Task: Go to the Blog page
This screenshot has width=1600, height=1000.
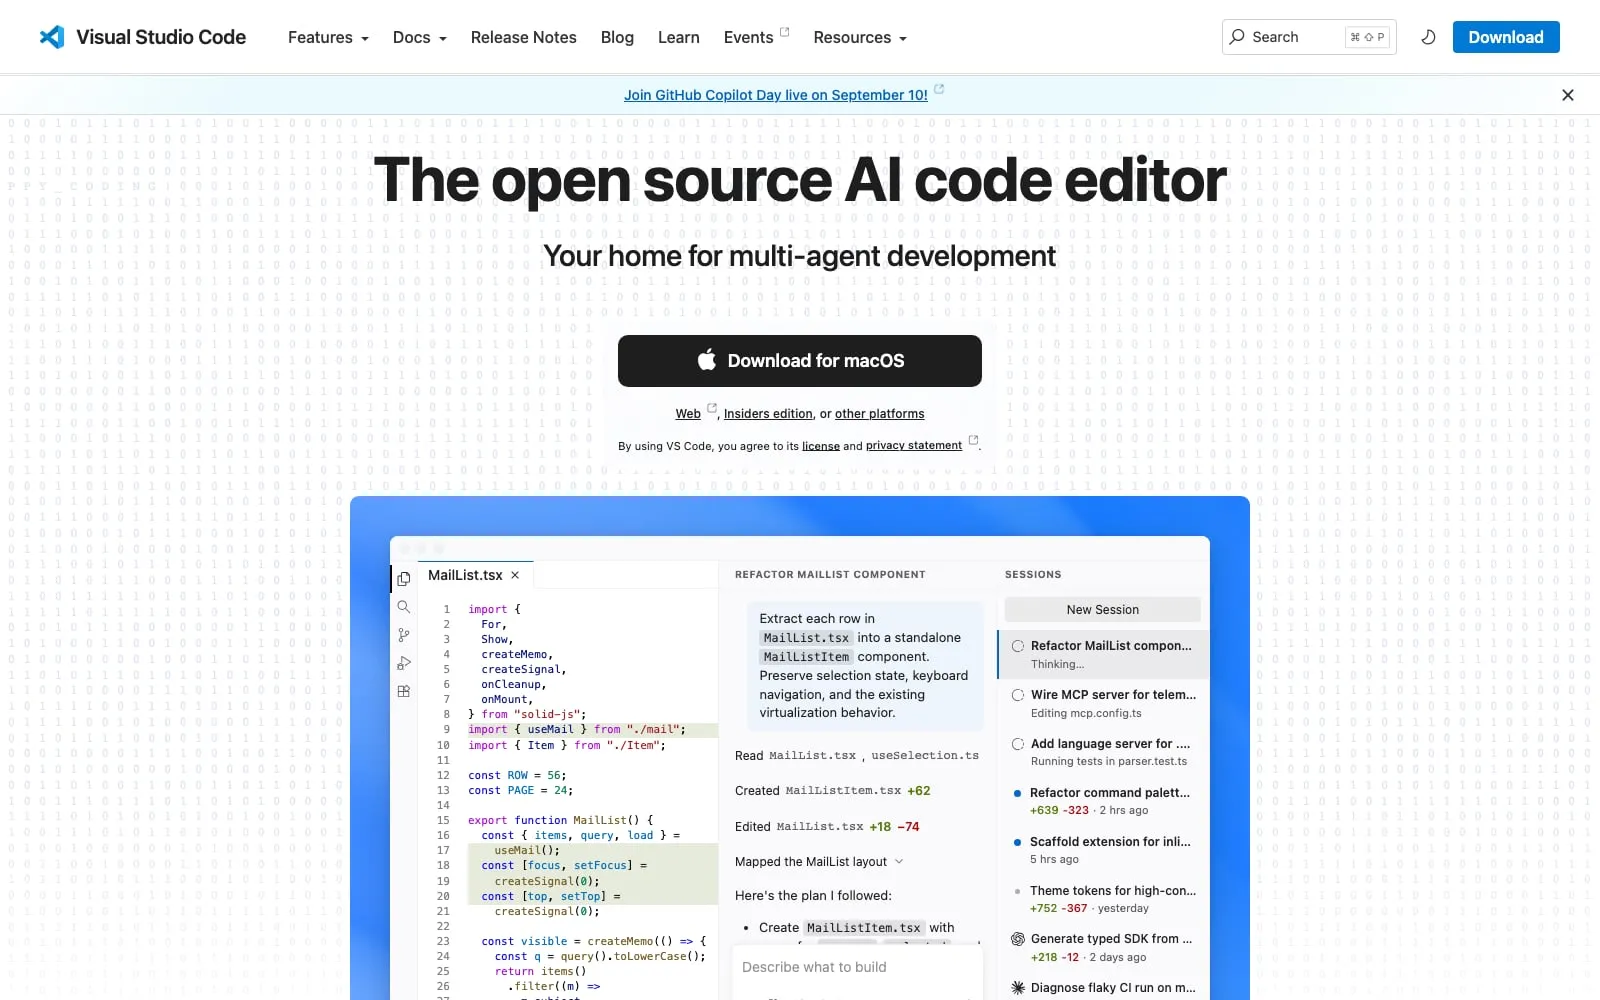Action: point(617,37)
